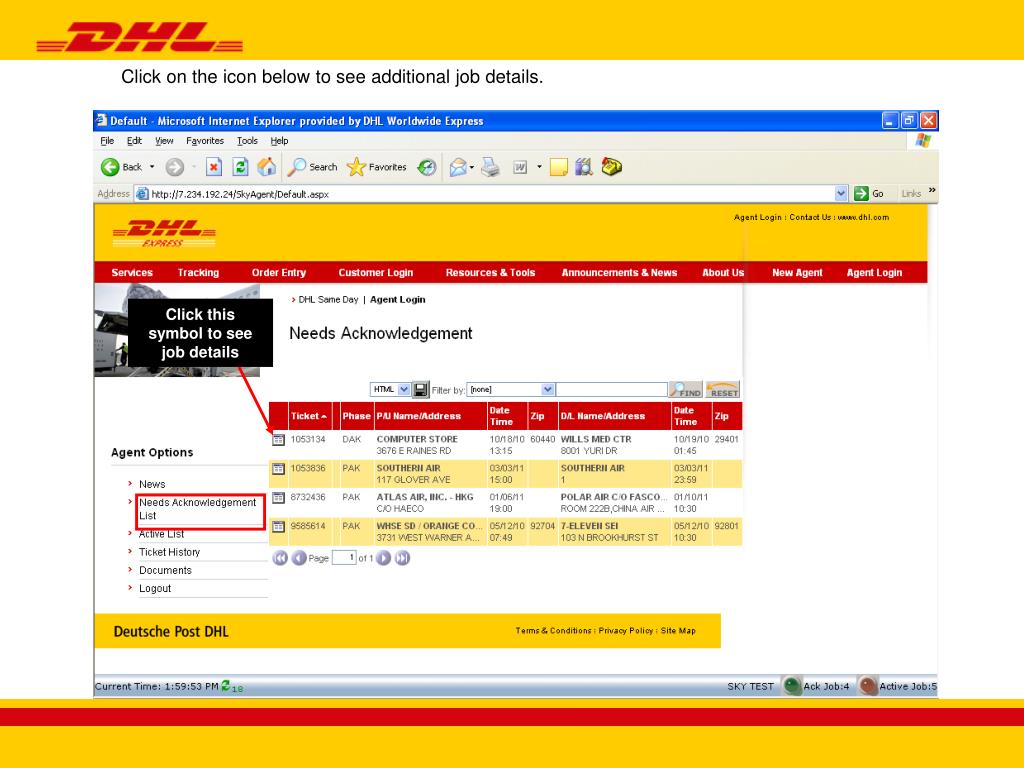
Task: Click the green Ack Job status indicator
Action: 792,686
